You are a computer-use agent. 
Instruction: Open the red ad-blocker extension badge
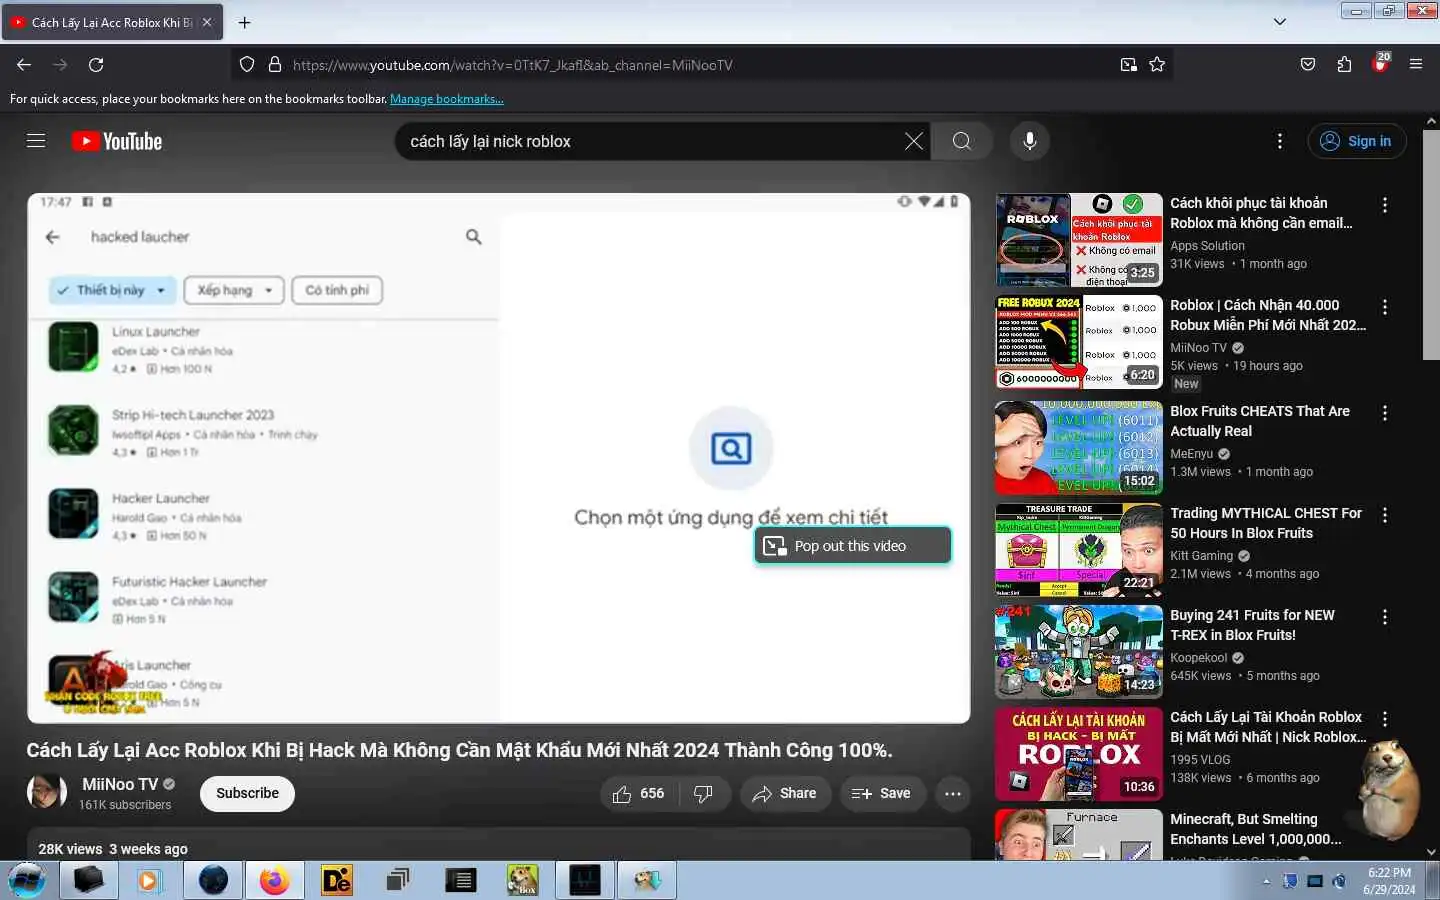[x=1381, y=64]
